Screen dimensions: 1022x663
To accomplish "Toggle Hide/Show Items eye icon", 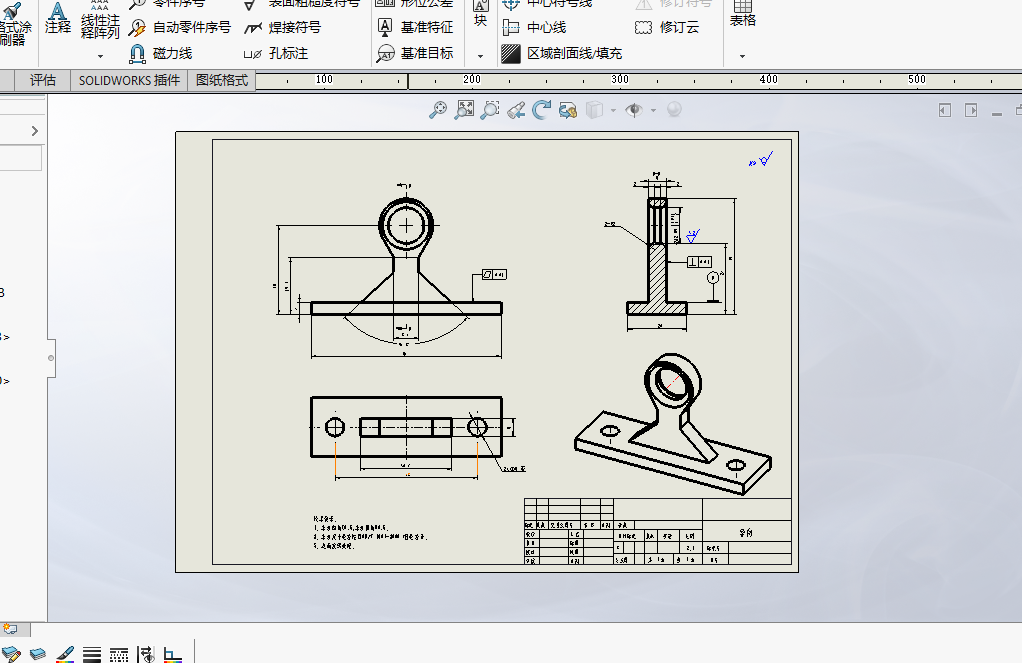I will tap(634, 110).
